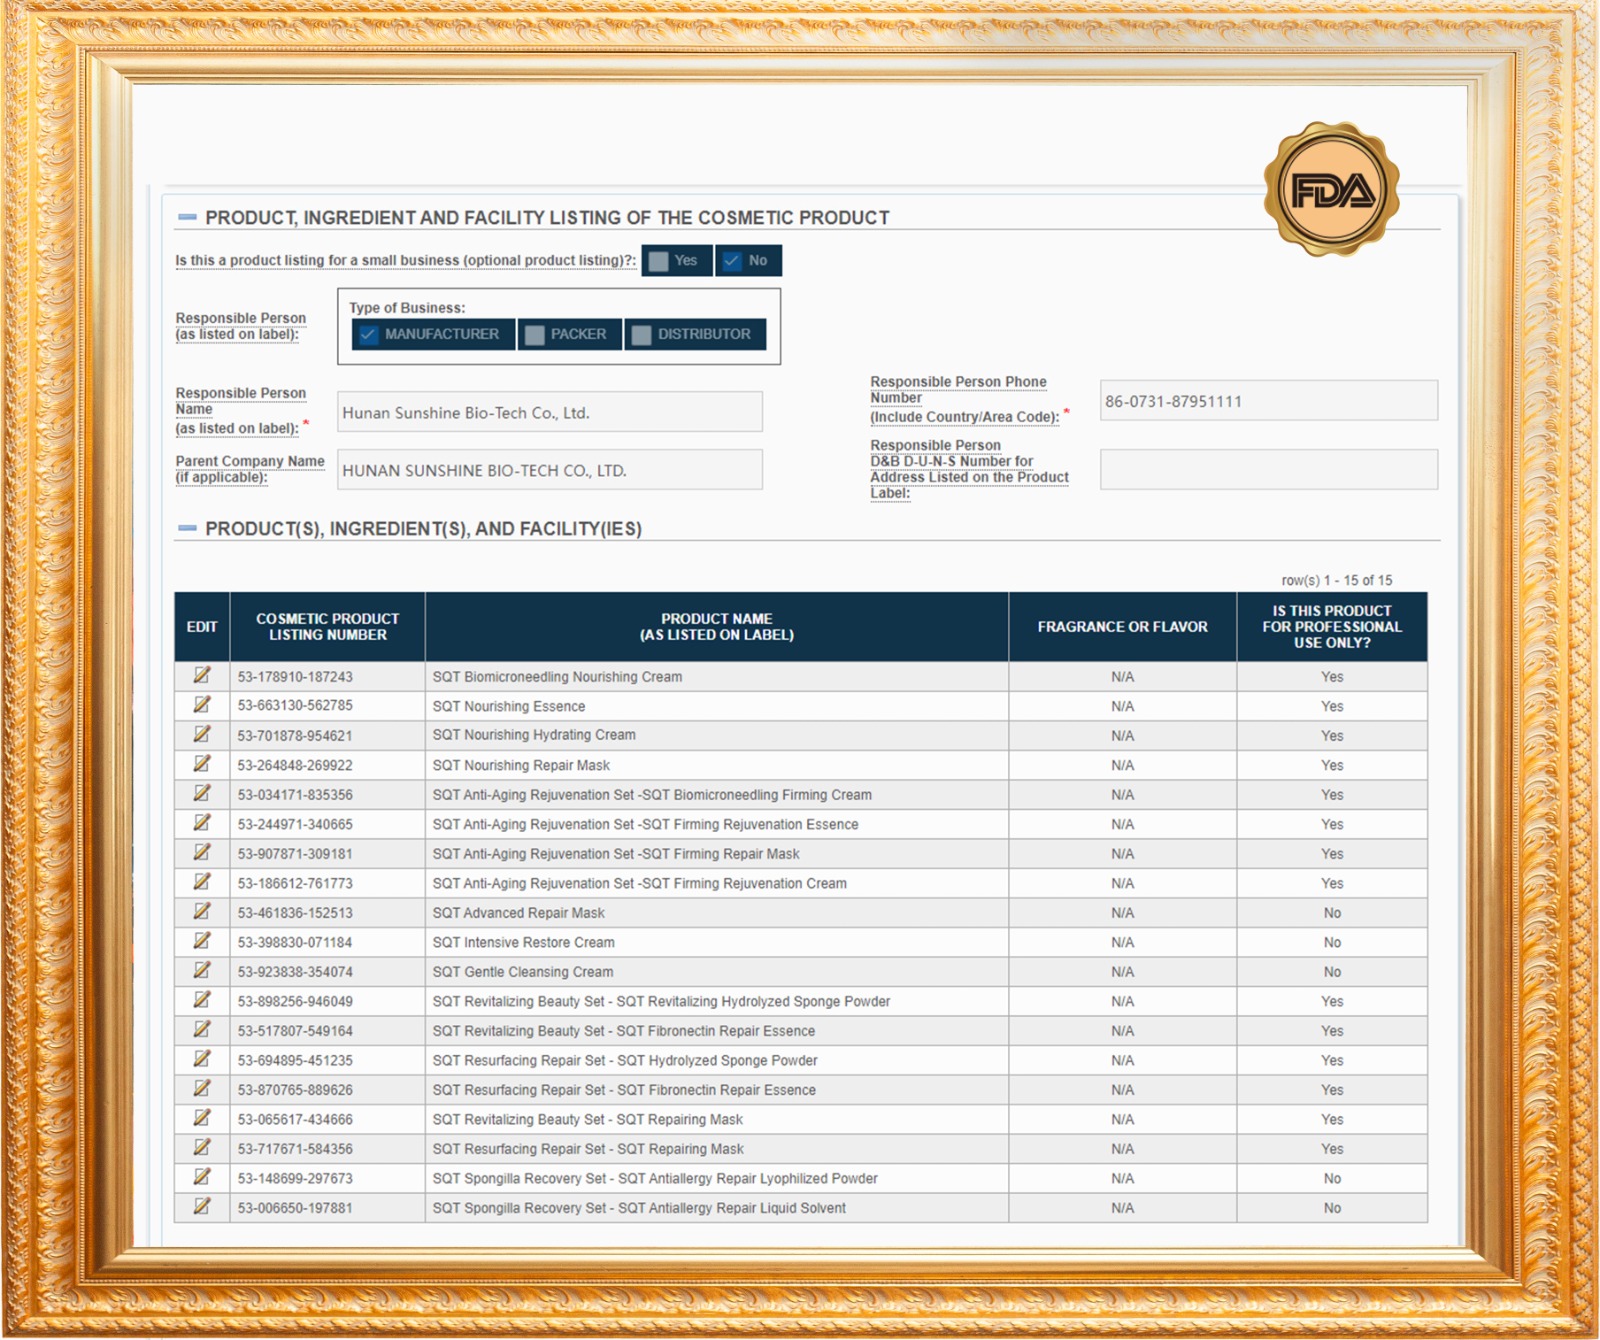This screenshot has width=1600, height=1340.
Task: Click the Fragrance or Flavor column header
Action: pos(1123,627)
